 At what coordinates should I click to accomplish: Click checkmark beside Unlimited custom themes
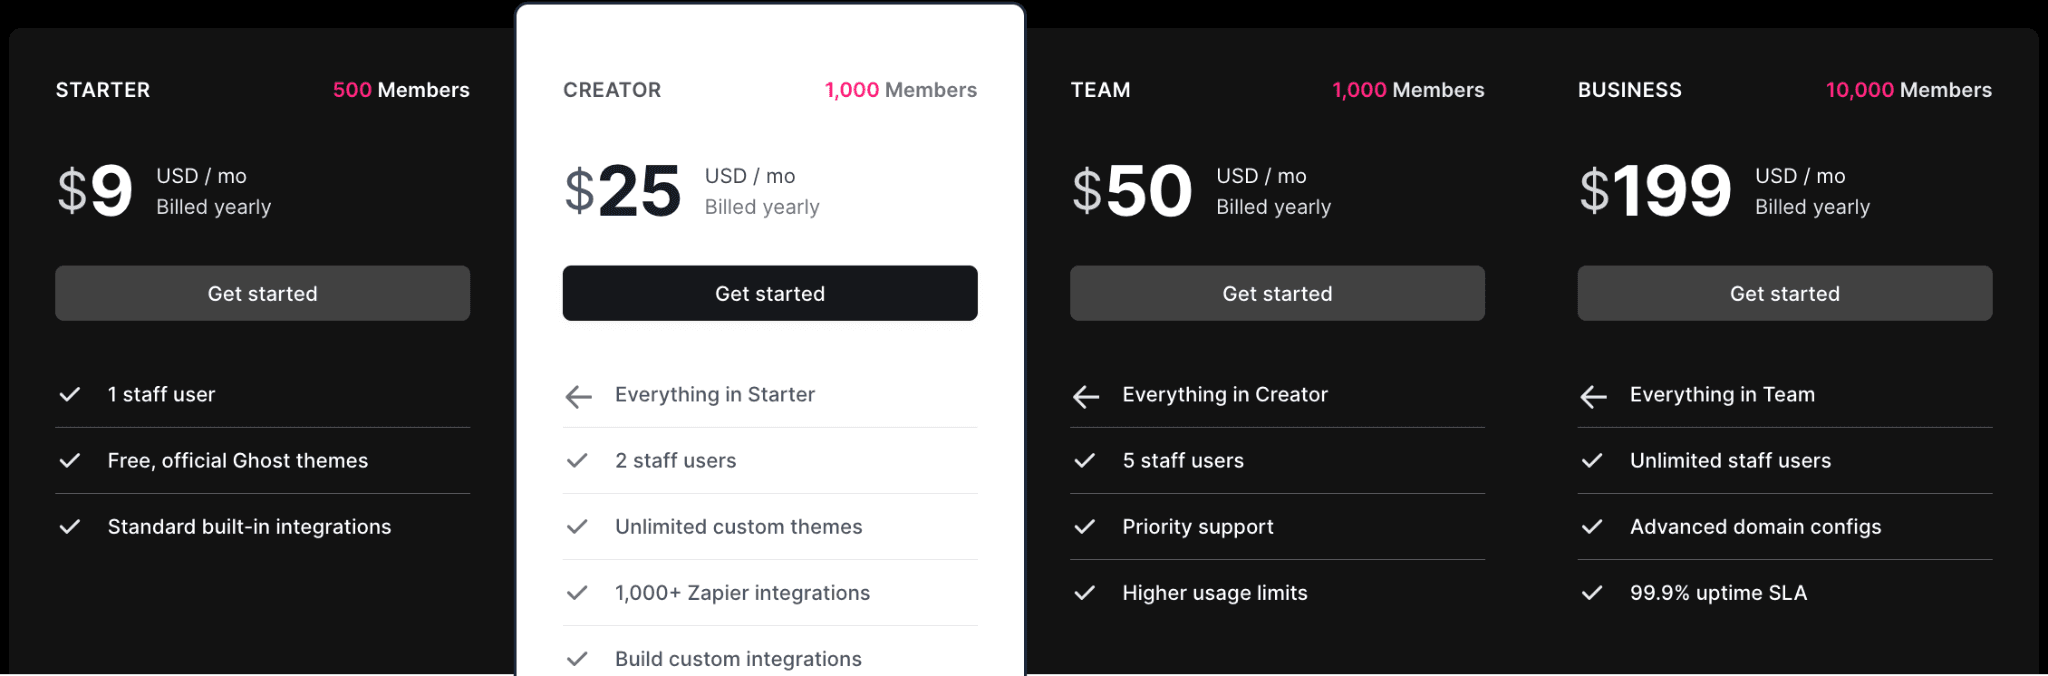point(577,527)
